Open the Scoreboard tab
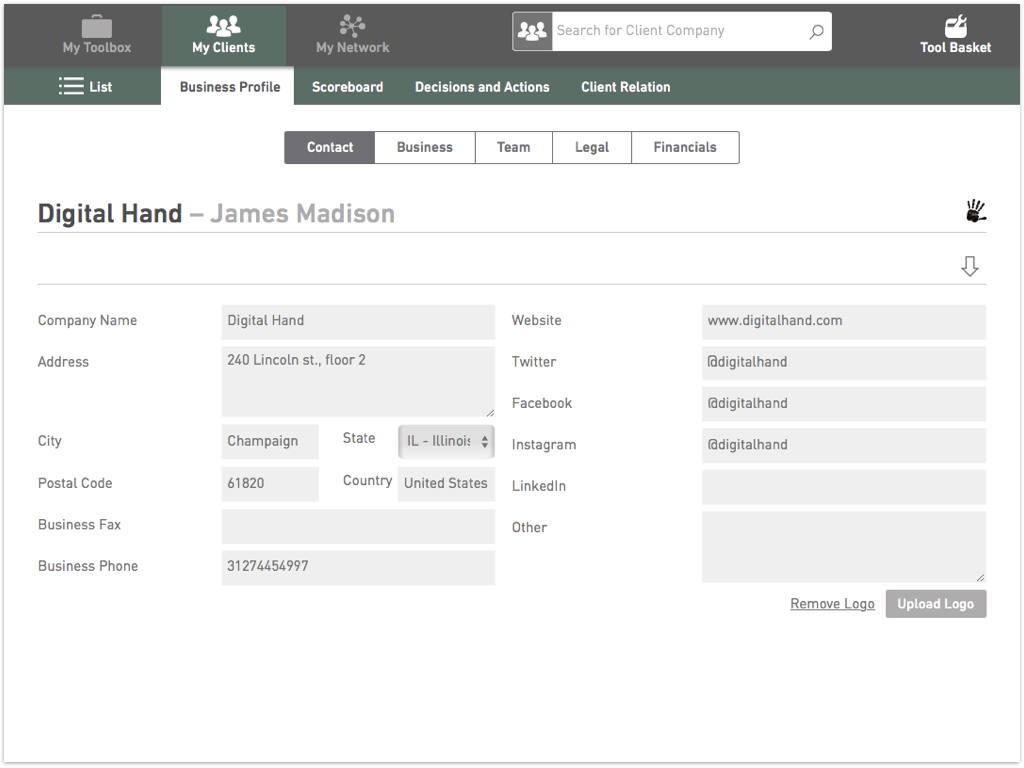 347,87
